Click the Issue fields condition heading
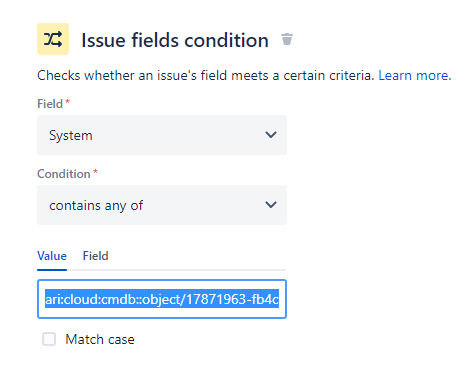The width and height of the screenshot is (472, 391). [x=175, y=40]
